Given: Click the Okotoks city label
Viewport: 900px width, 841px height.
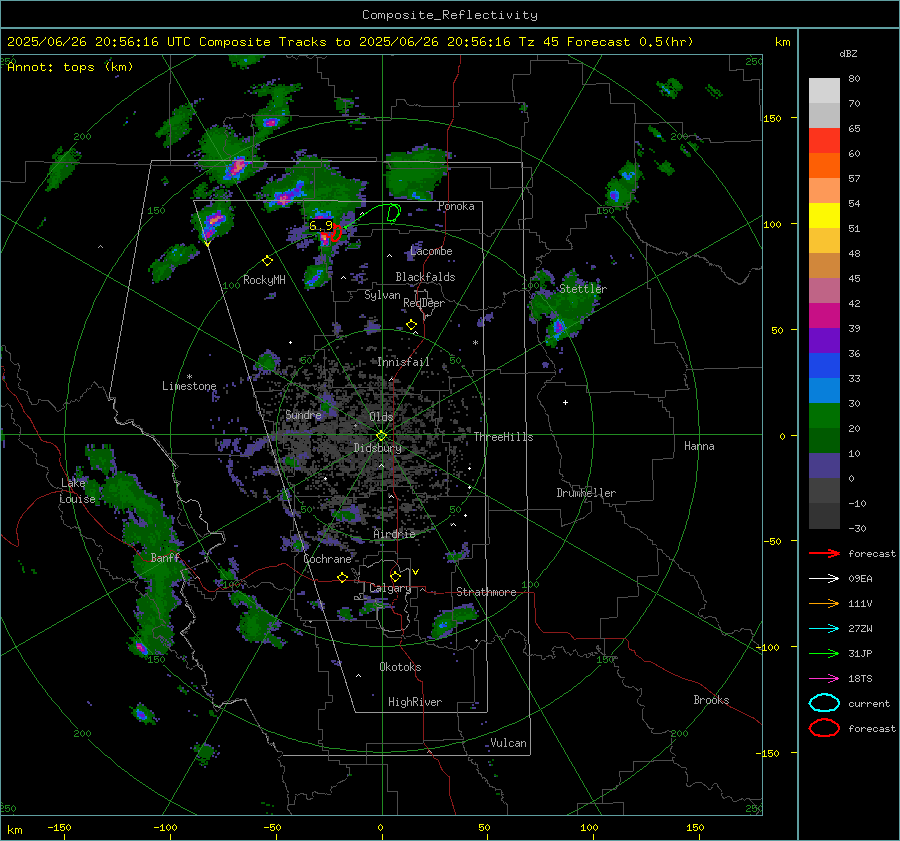Looking at the screenshot, I should (x=400, y=667).
